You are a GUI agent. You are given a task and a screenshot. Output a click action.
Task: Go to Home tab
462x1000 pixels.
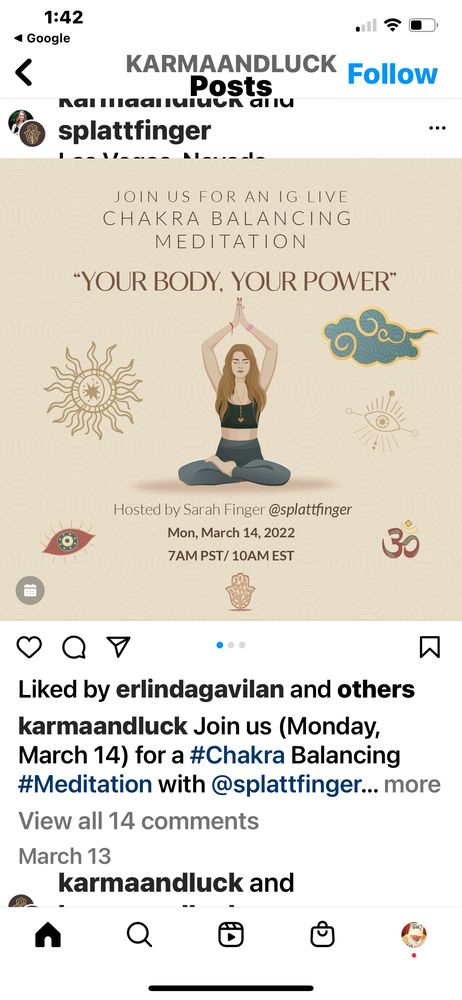(48, 935)
